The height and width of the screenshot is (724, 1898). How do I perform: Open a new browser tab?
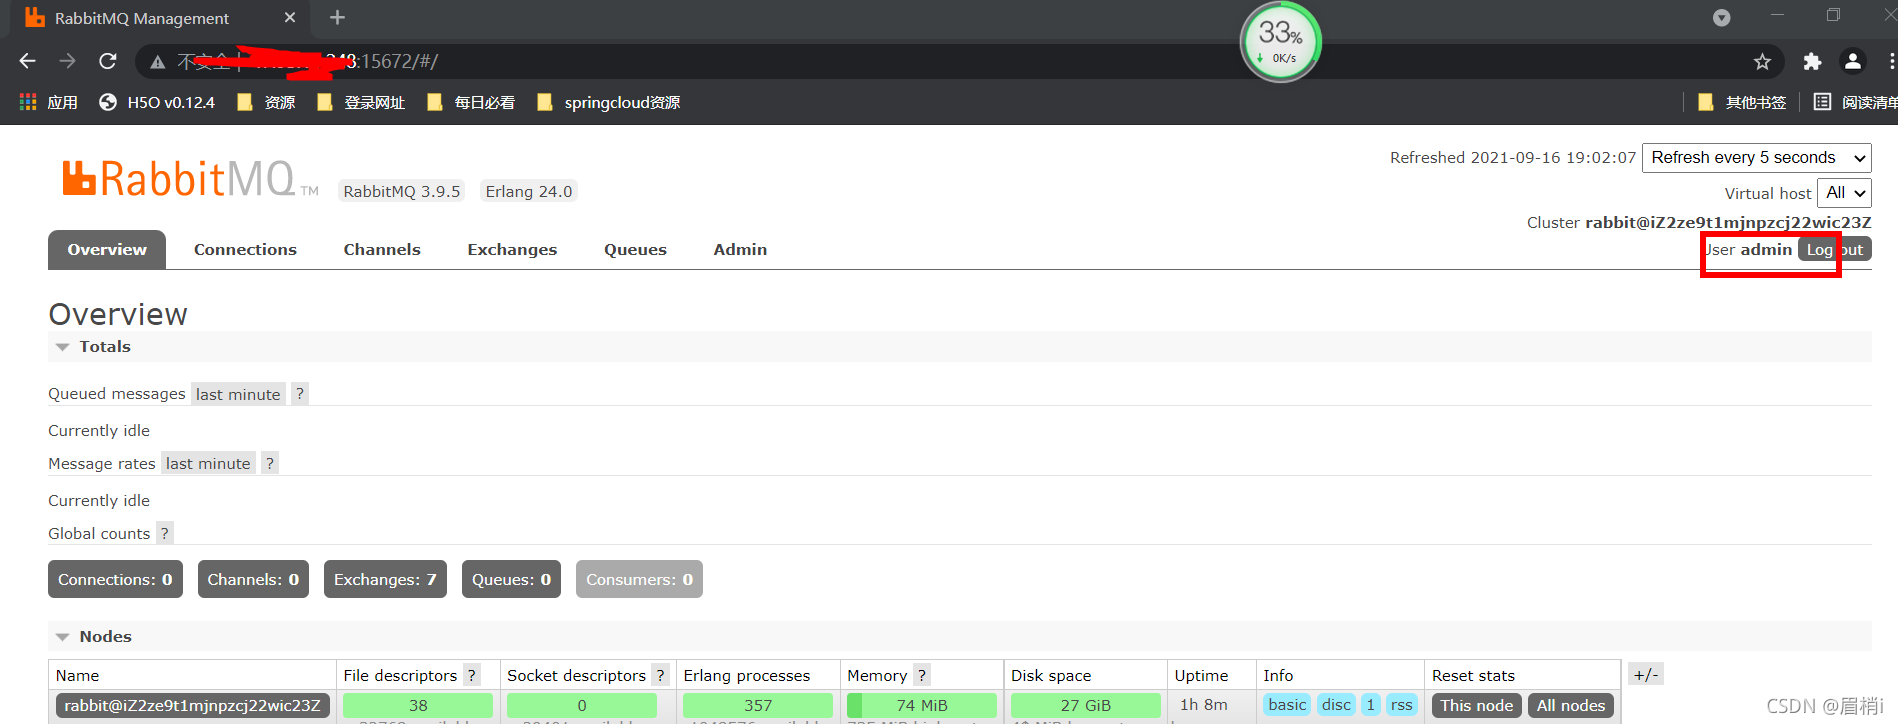point(337,17)
